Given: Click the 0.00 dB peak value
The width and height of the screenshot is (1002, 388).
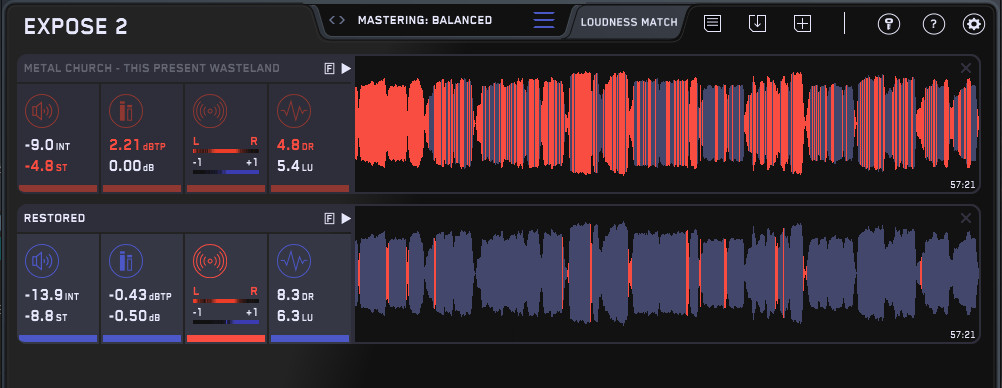Looking at the screenshot, I should point(132,167).
